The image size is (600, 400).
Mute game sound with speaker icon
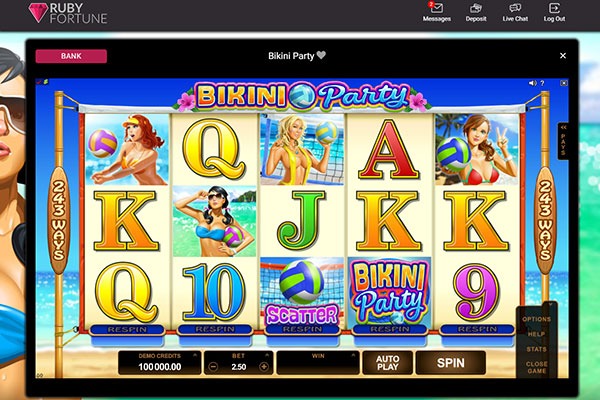click(x=532, y=83)
